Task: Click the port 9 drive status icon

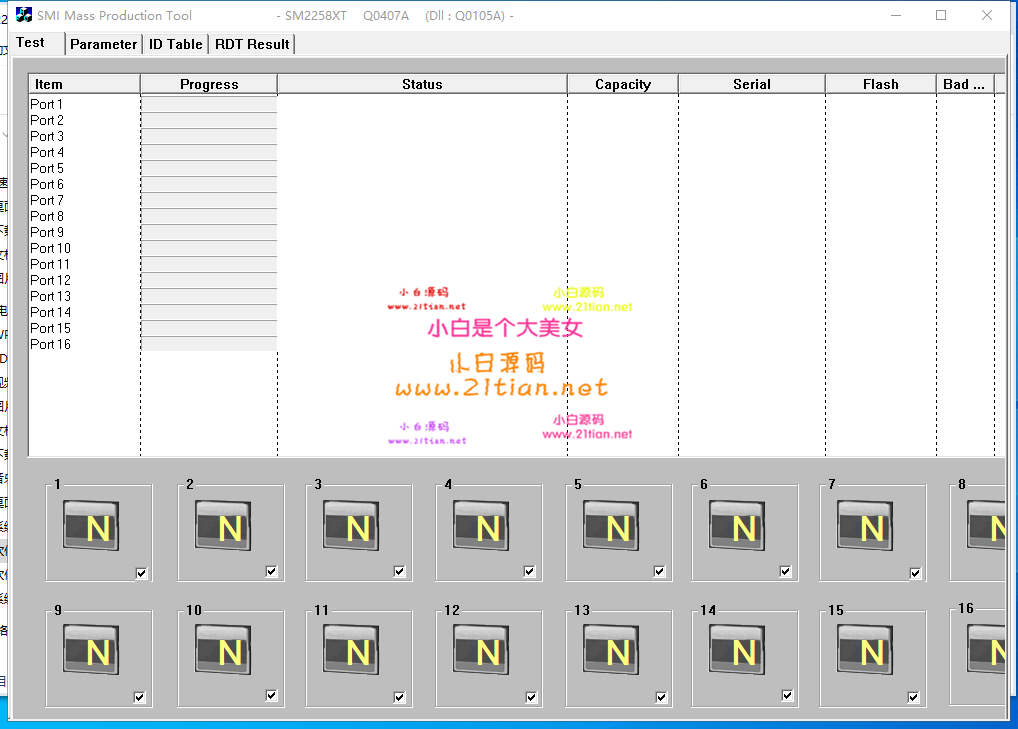Action: (91, 649)
